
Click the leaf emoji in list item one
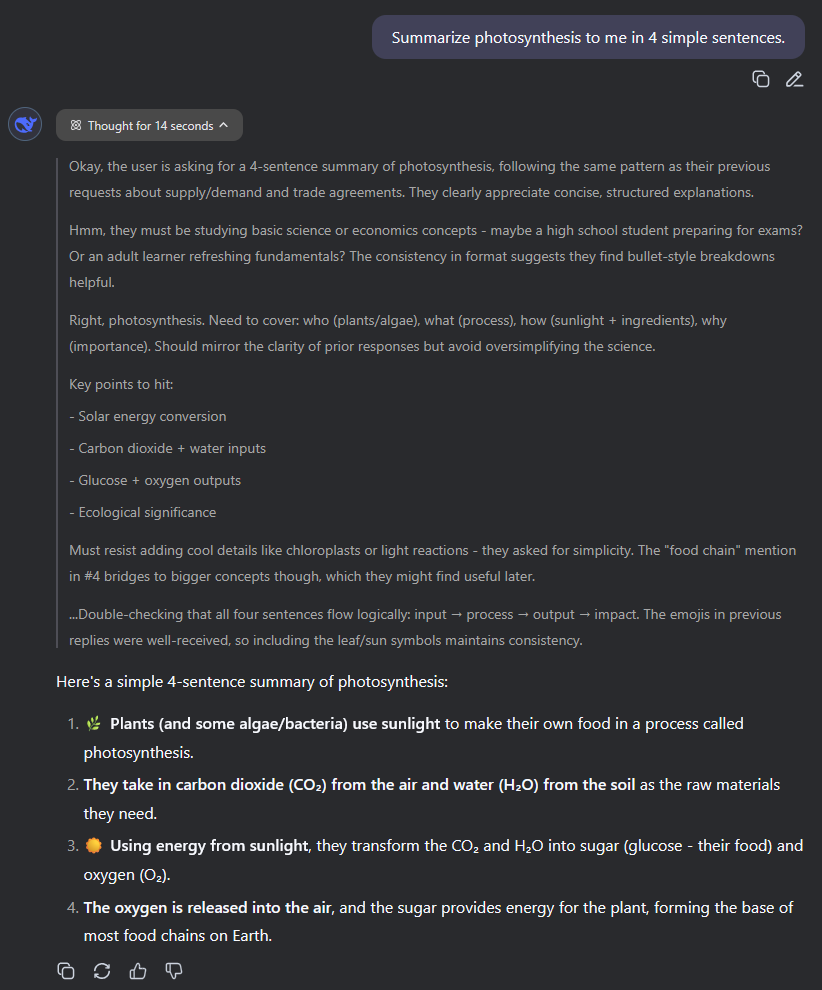93,724
